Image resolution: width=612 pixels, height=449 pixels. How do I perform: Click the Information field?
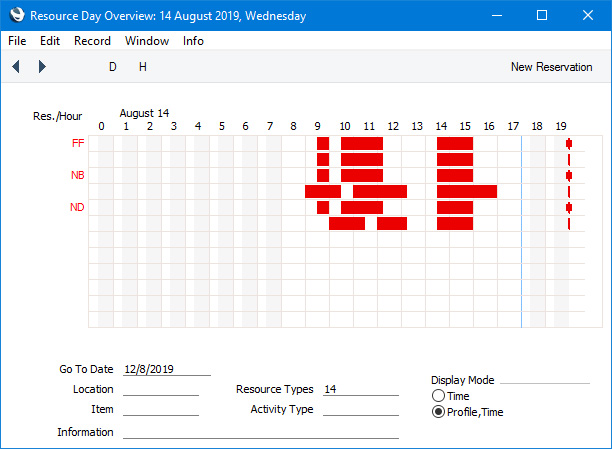pos(261,432)
